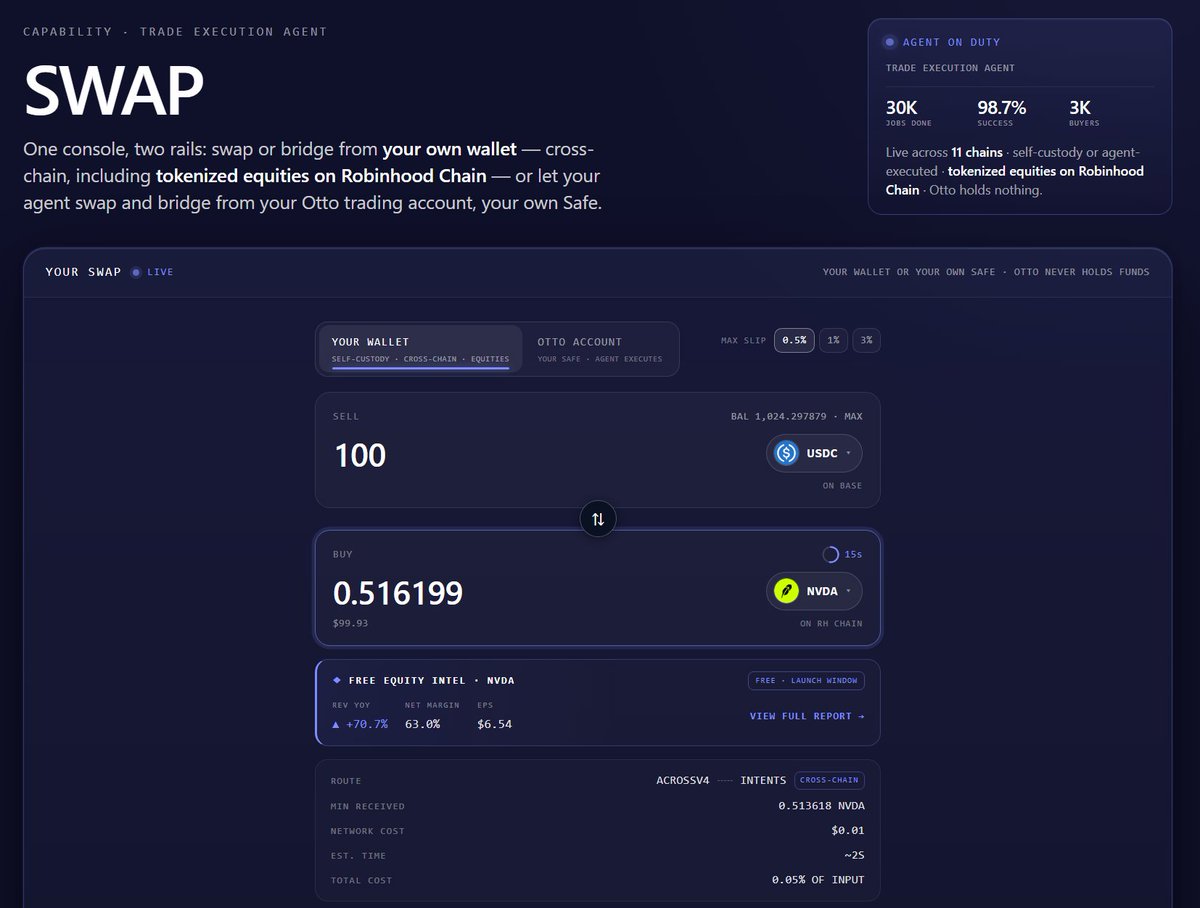Open the USDC sell token dropdown
This screenshot has width=1200, height=908.
[814, 453]
